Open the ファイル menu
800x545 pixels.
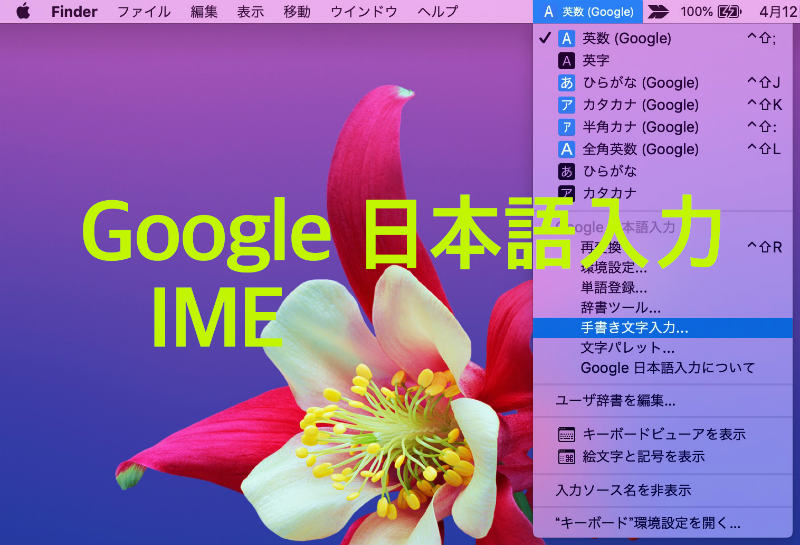(x=144, y=11)
